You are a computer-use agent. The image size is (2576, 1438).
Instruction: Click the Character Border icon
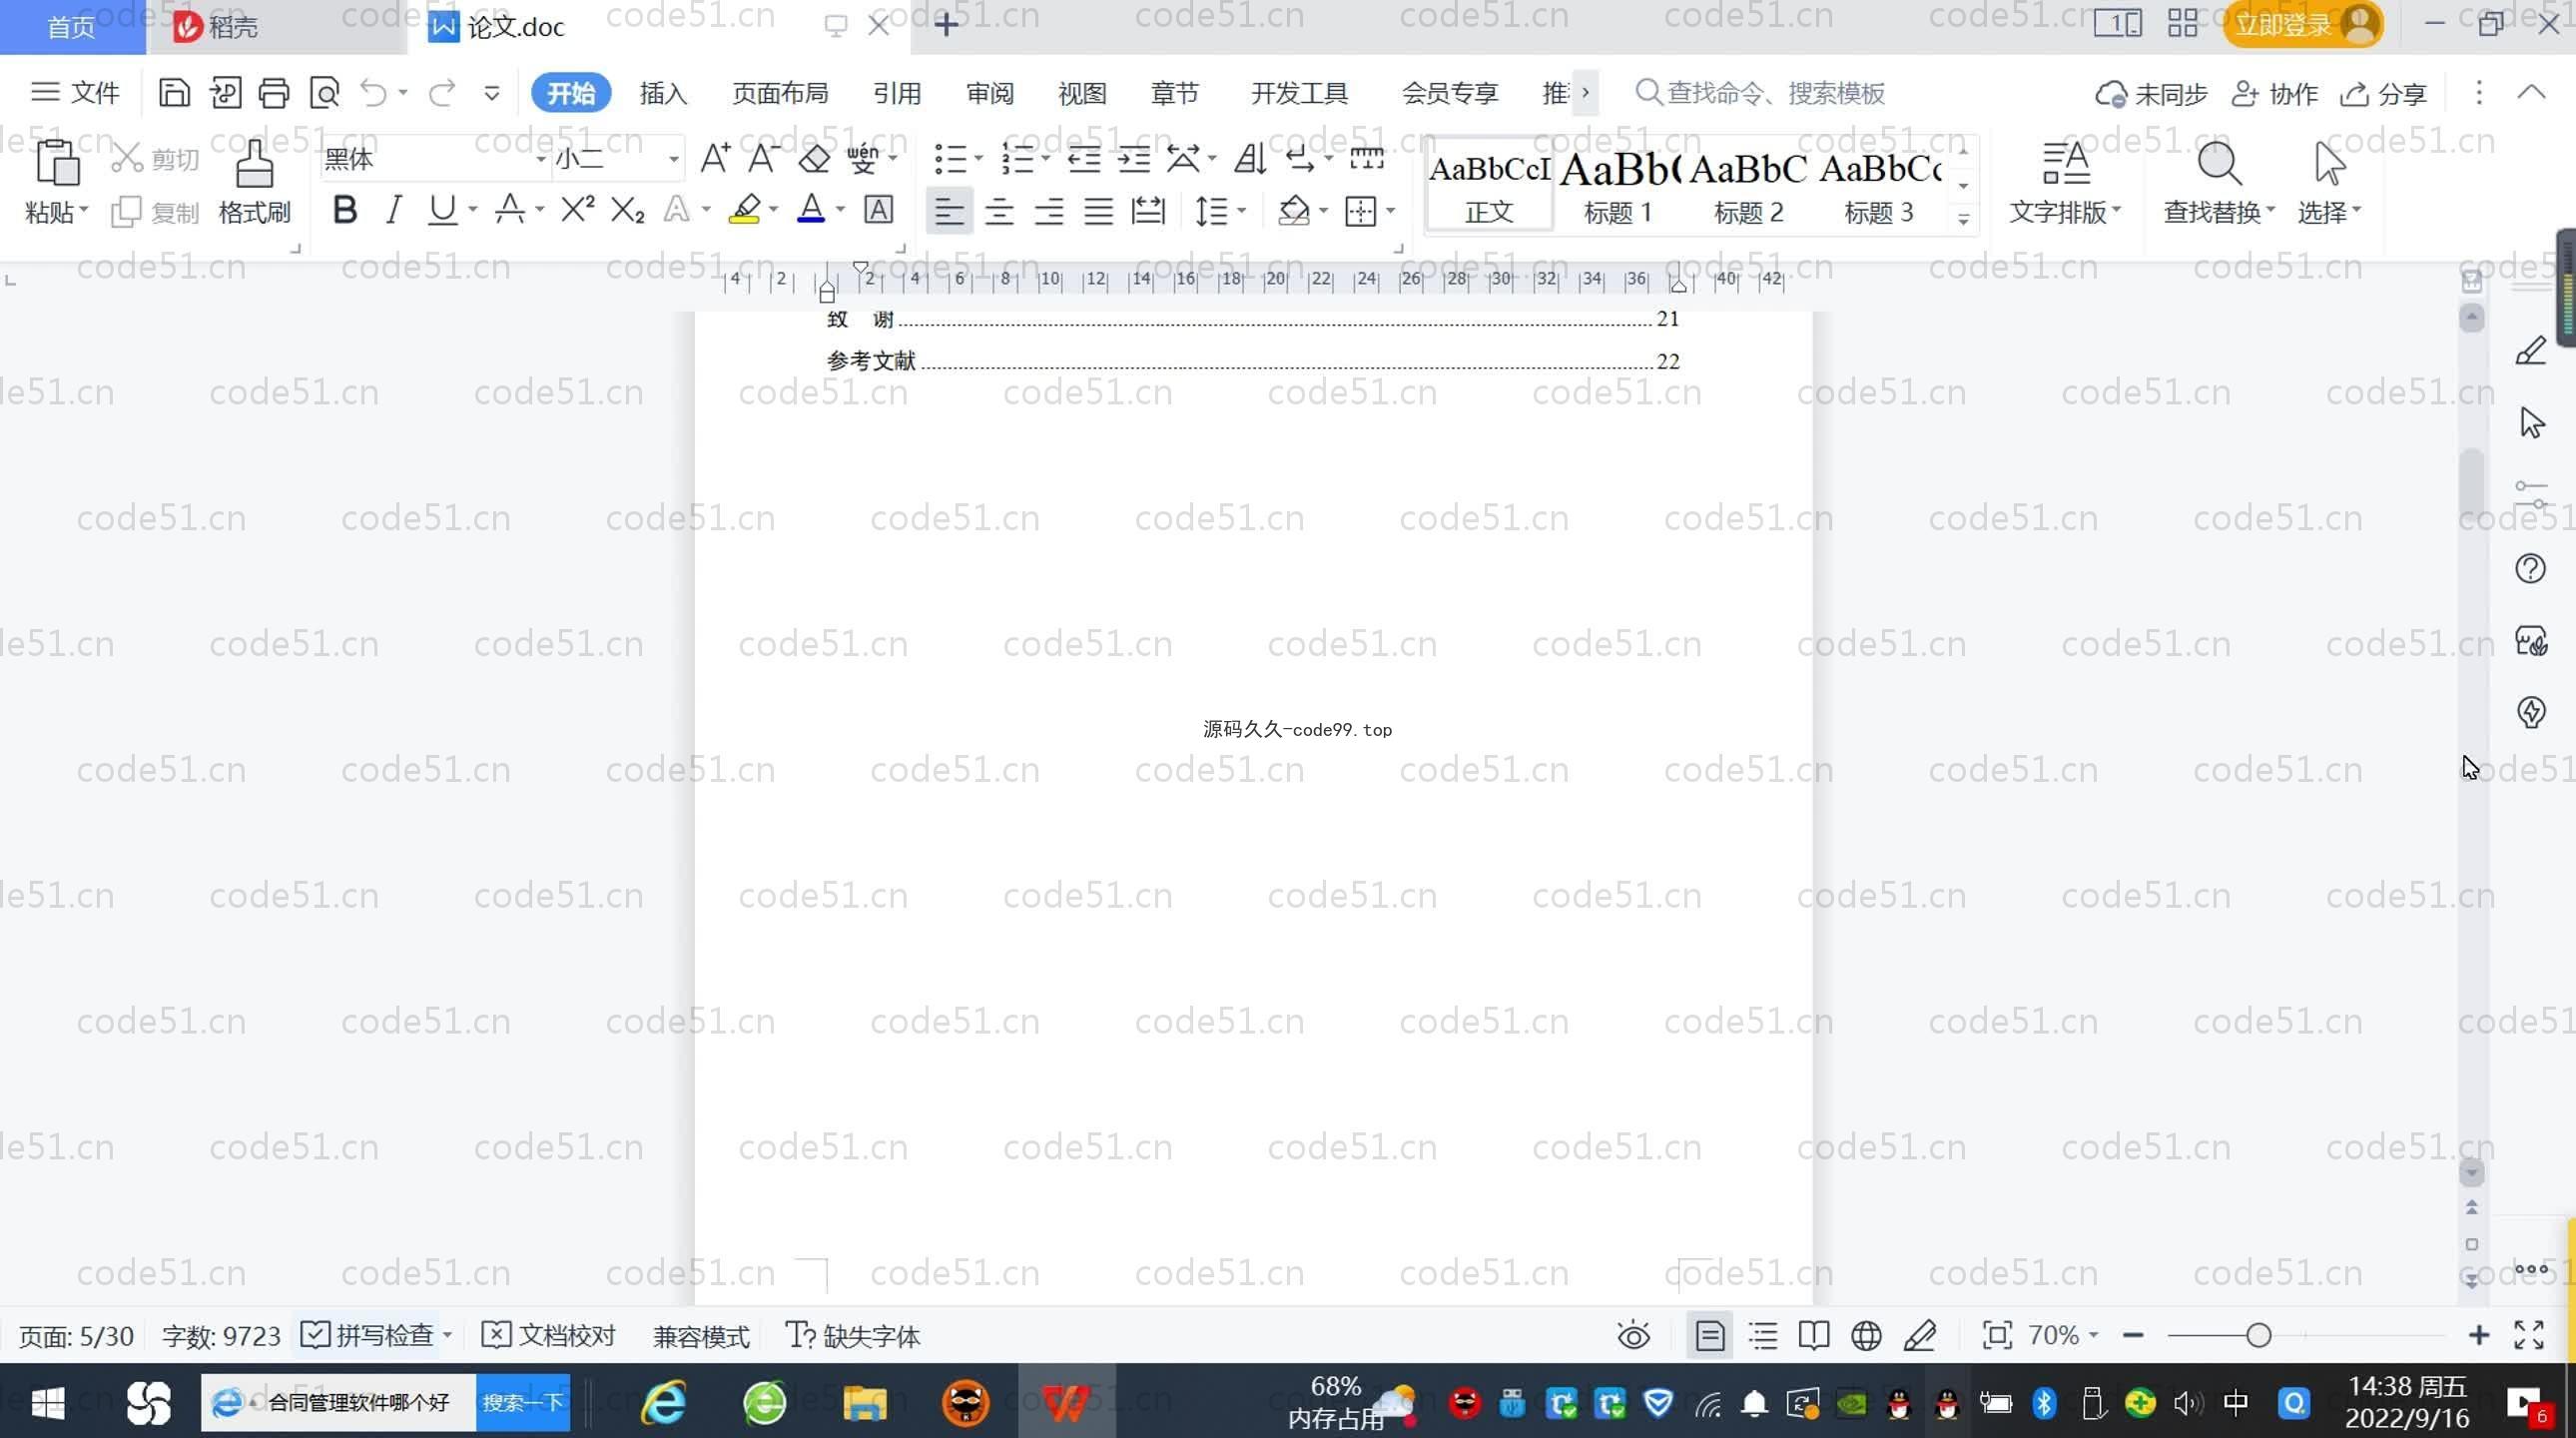pyautogui.click(x=878, y=210)
